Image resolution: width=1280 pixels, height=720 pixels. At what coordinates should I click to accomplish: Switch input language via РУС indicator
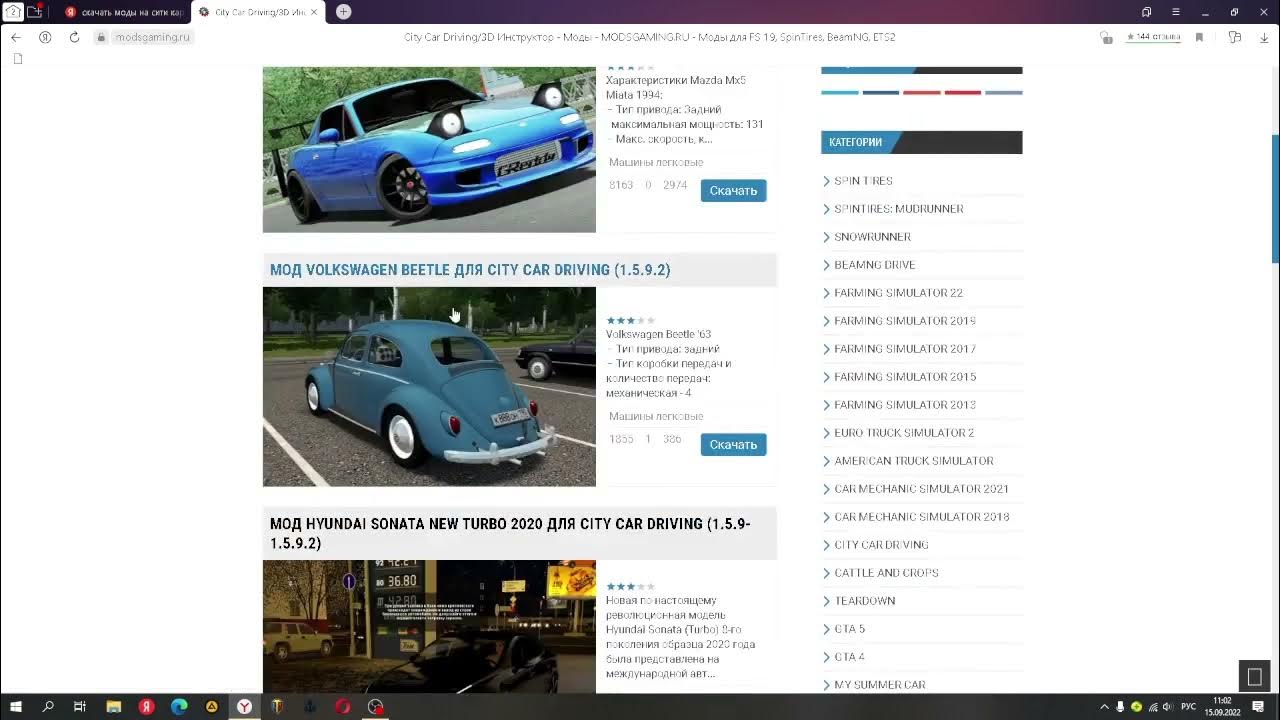(1189, 707)
